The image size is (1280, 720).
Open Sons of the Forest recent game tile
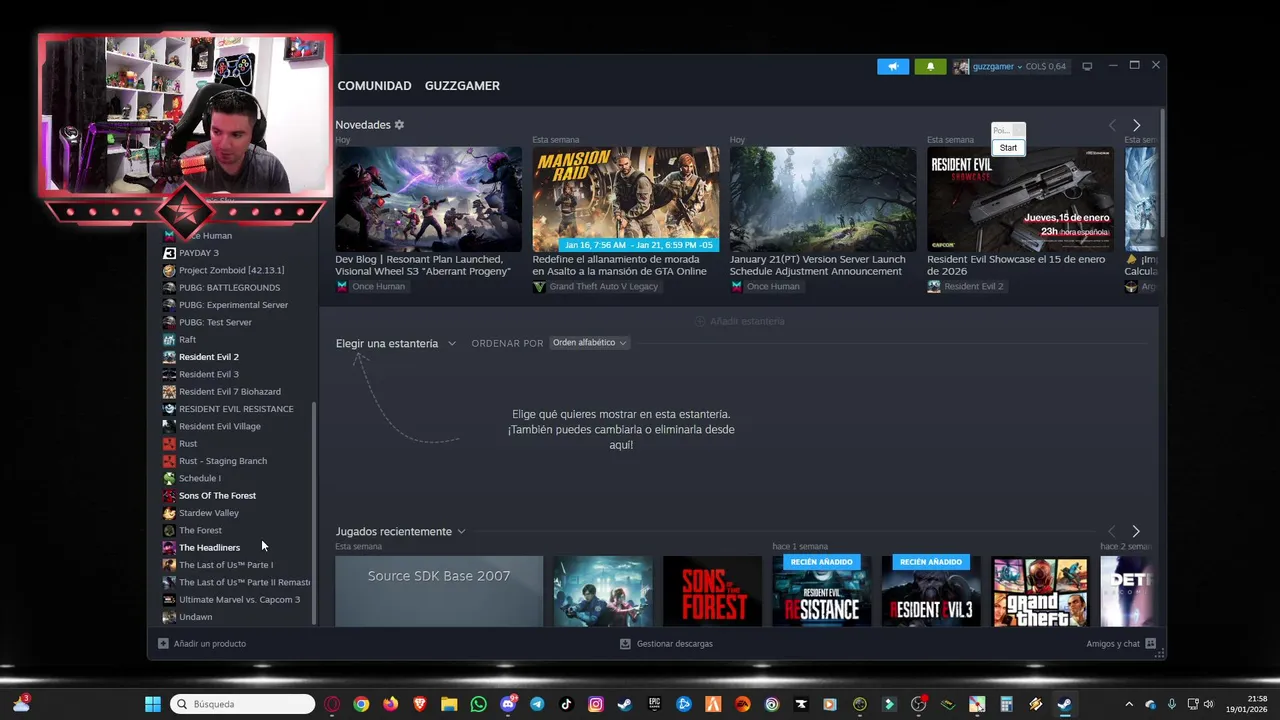tap(712, 591)
